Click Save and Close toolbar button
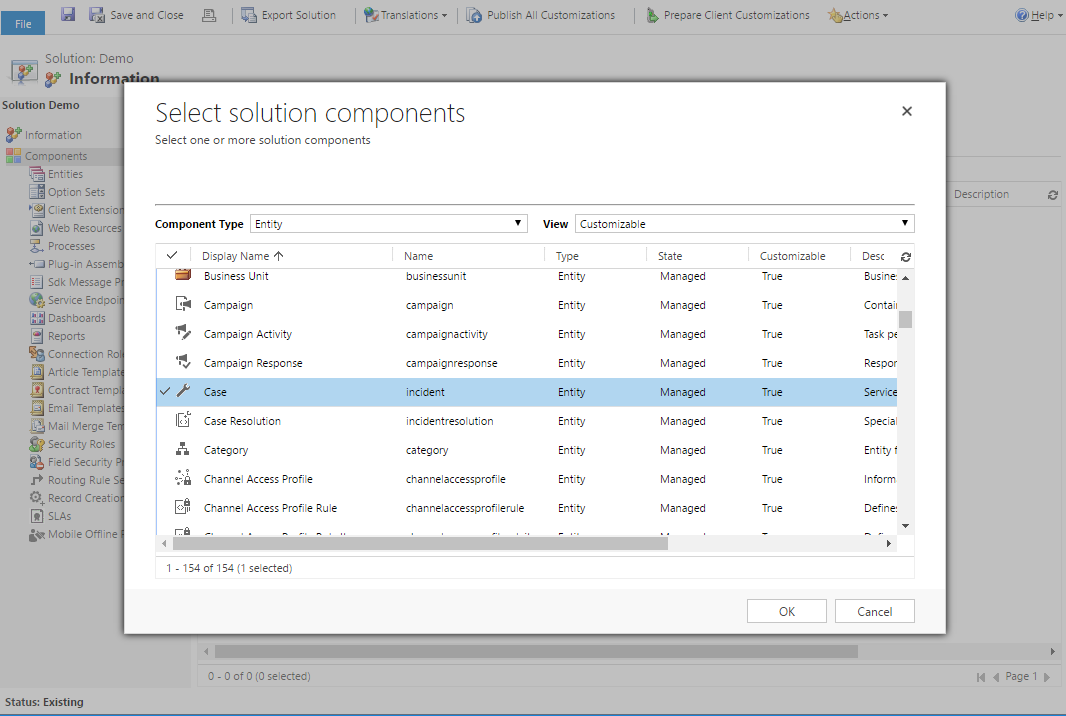Screen dimensions: 1066x716 coord(137,15)
